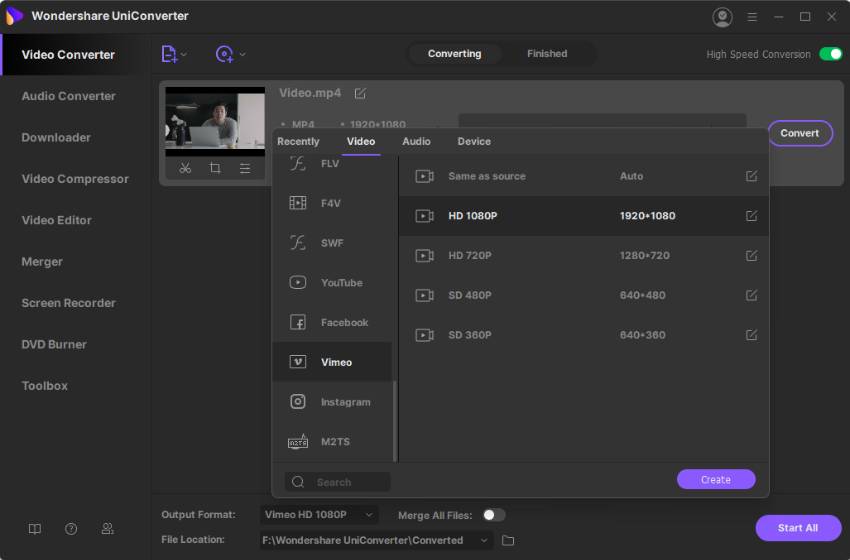Toggle High Speed Conversion switch

click(x=830, y=54)
